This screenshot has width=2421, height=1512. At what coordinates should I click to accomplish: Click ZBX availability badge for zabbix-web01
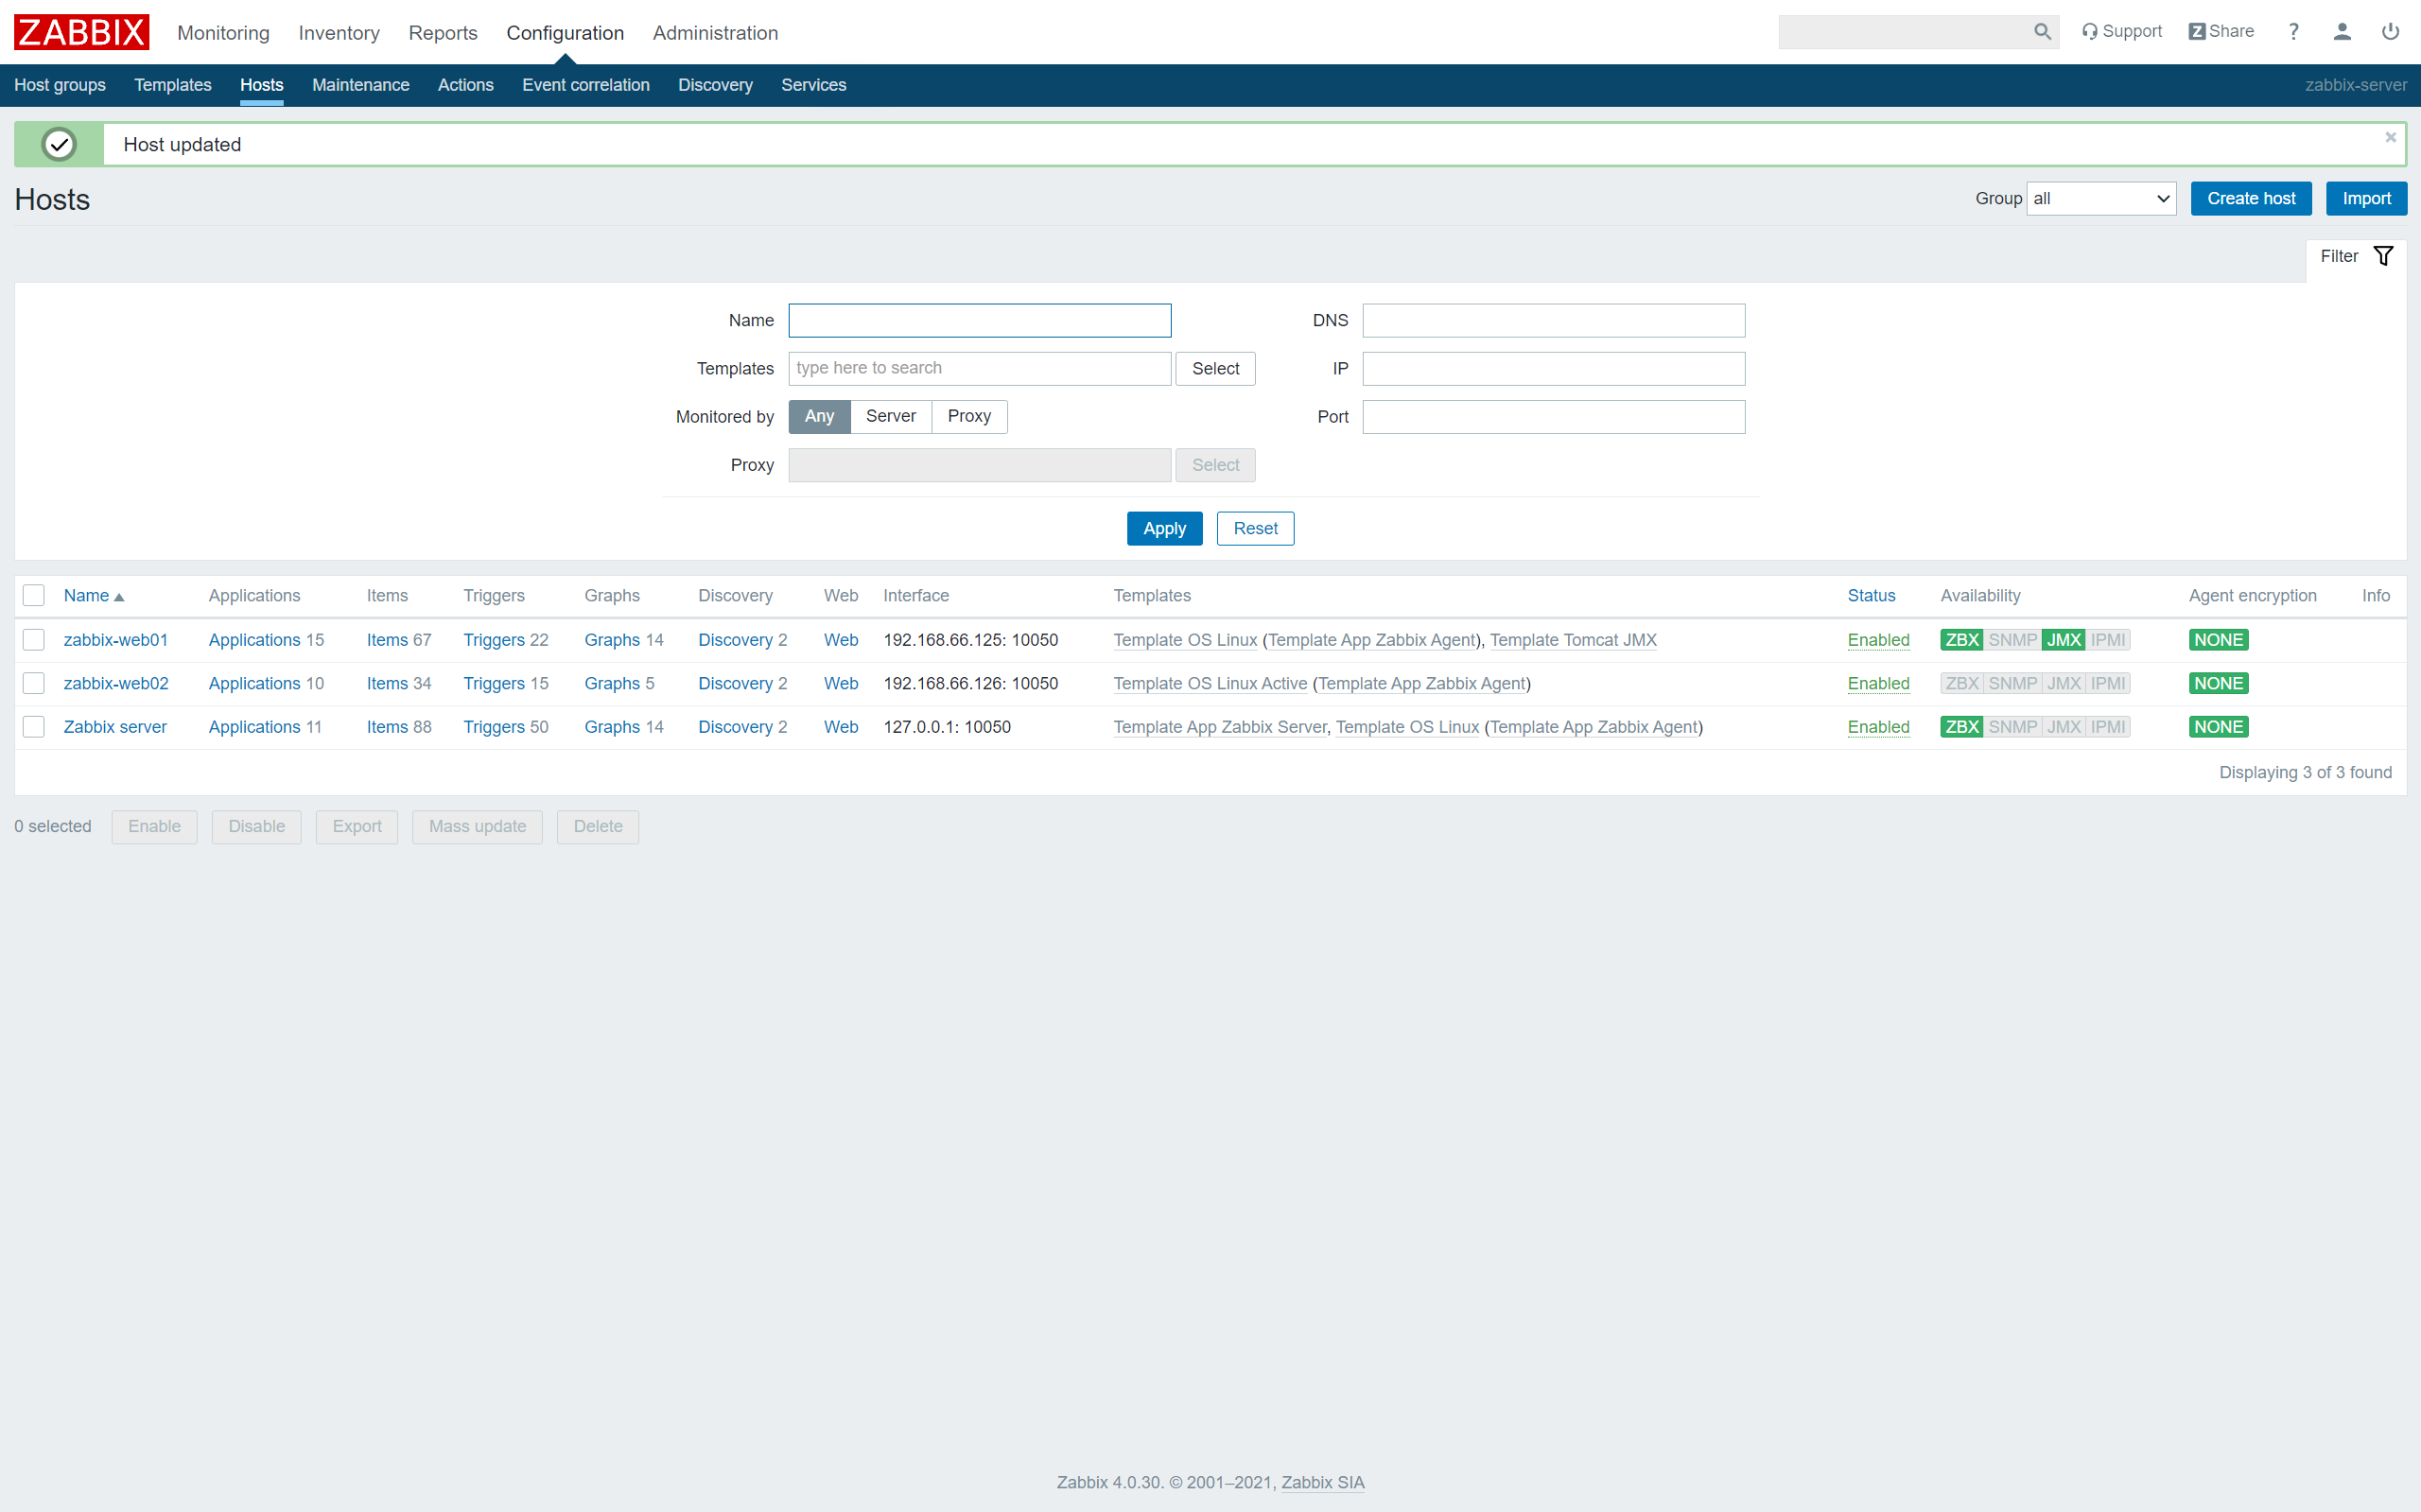click(1961, 640)
